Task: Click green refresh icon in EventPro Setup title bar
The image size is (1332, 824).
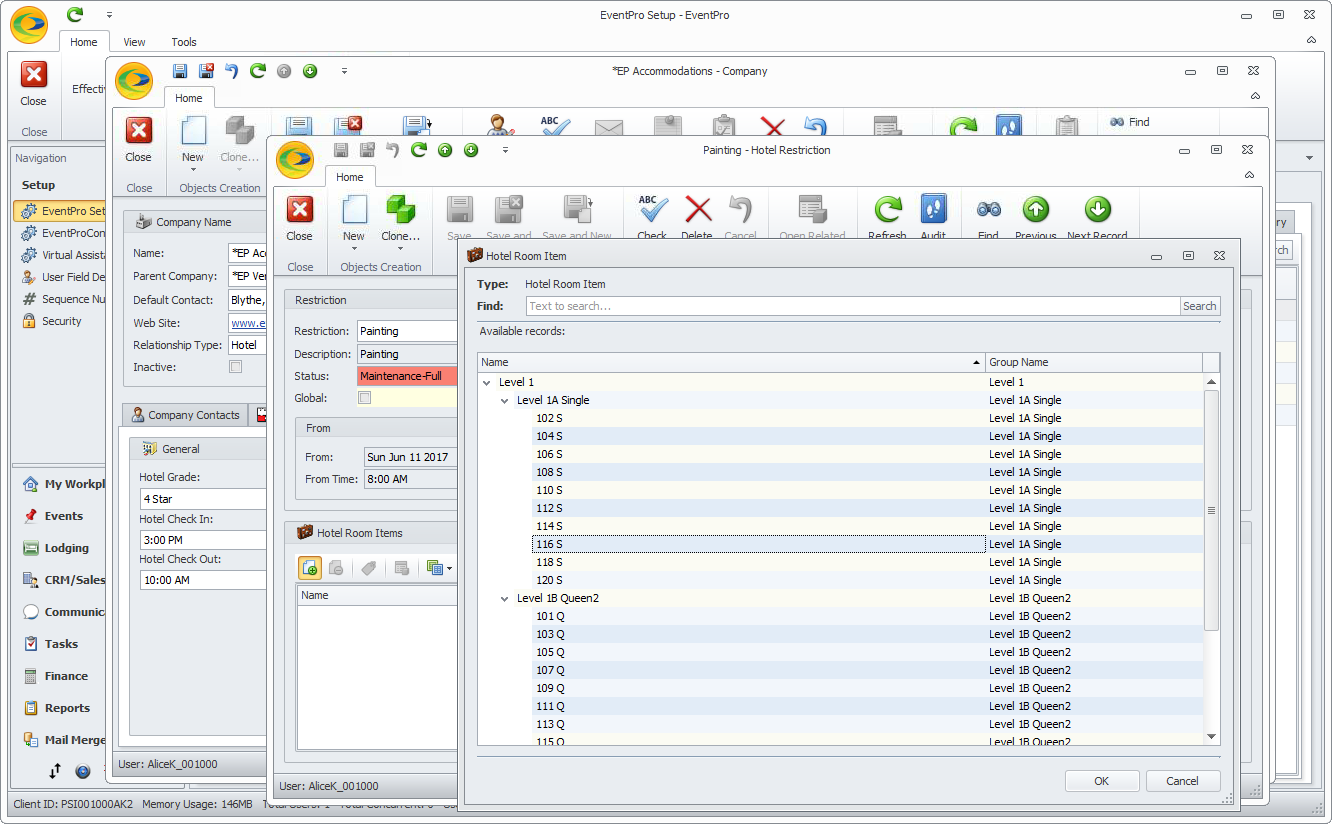Action: click(x=75, y=15)
